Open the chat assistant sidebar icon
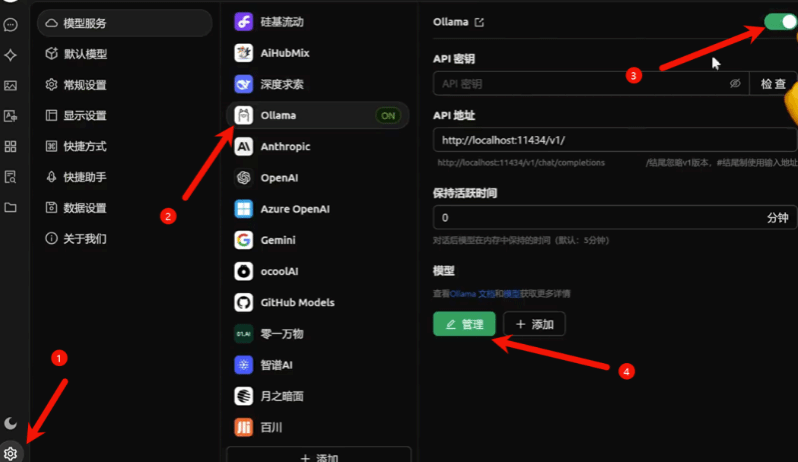Screen dimensions: 798x462 coord(10,24)
